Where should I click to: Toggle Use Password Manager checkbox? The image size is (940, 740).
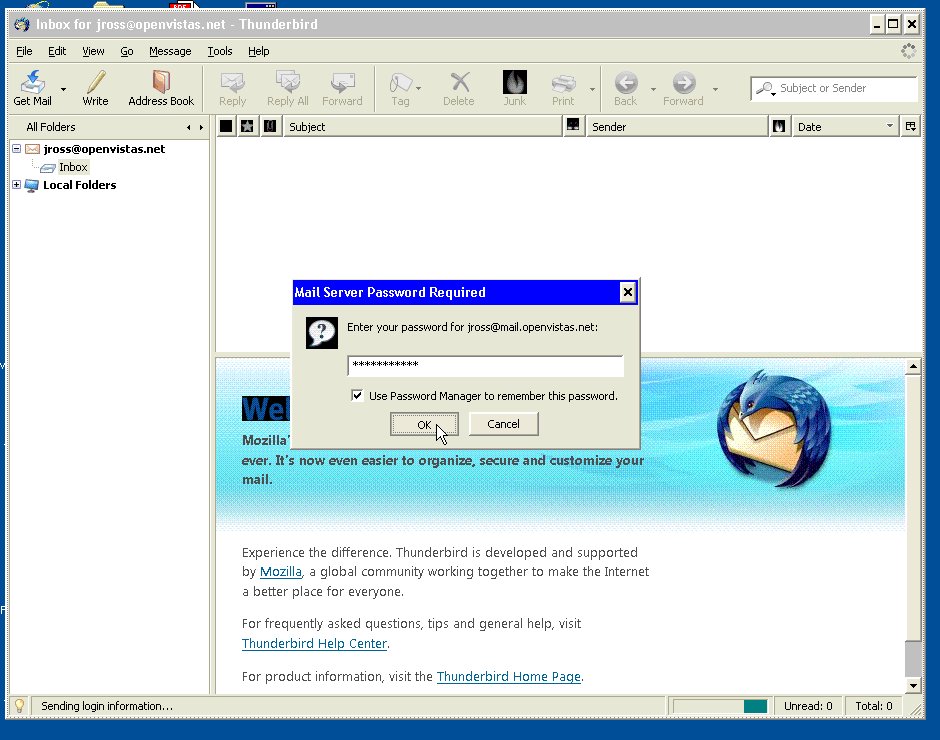coord(357,395)
